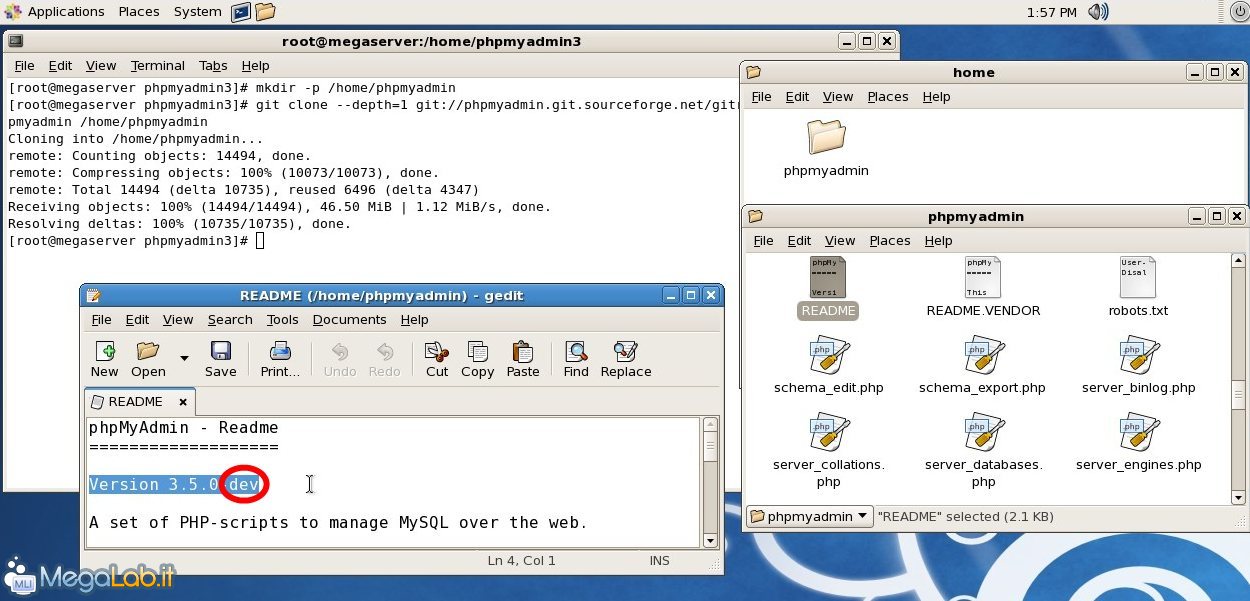Open the gedit Help menu
The height and width of the screenshot is (601, 1250).
tap(414, 320)
